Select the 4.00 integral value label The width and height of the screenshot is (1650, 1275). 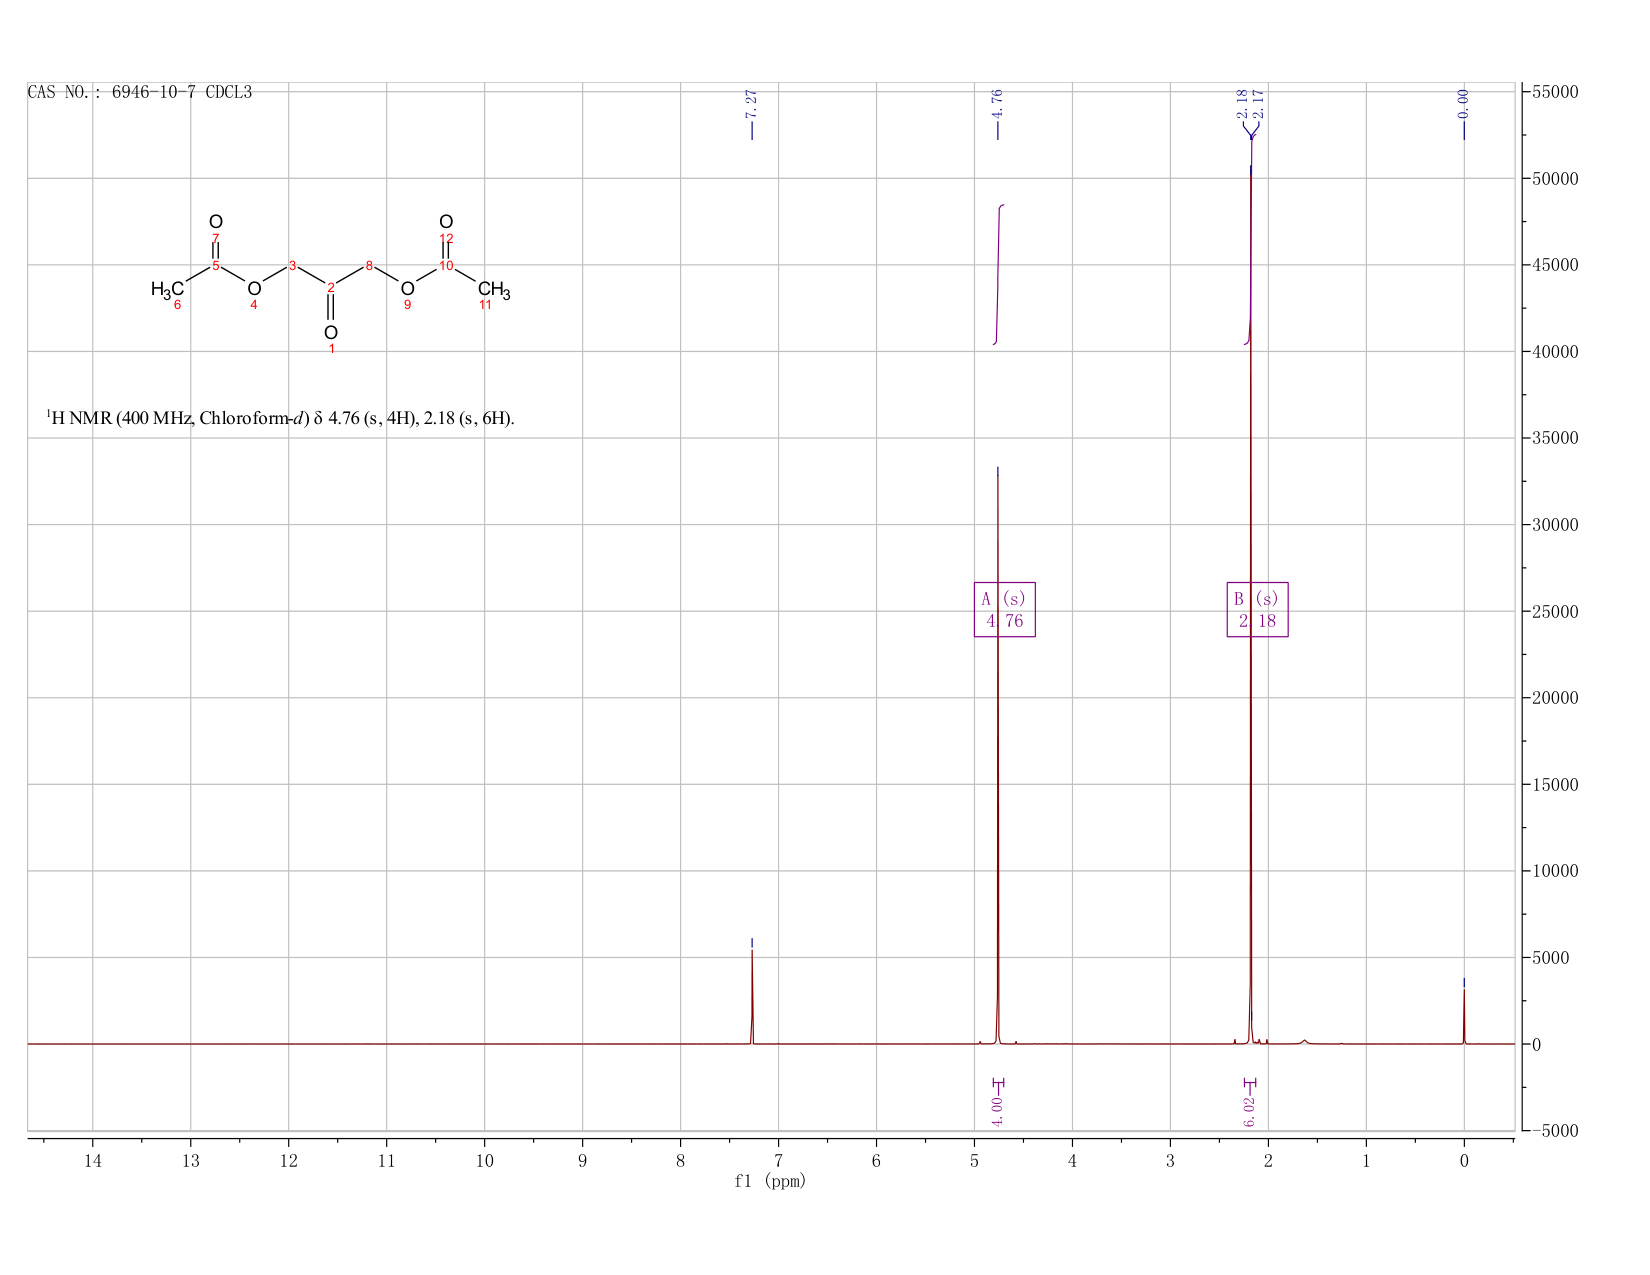[997, 1110]
